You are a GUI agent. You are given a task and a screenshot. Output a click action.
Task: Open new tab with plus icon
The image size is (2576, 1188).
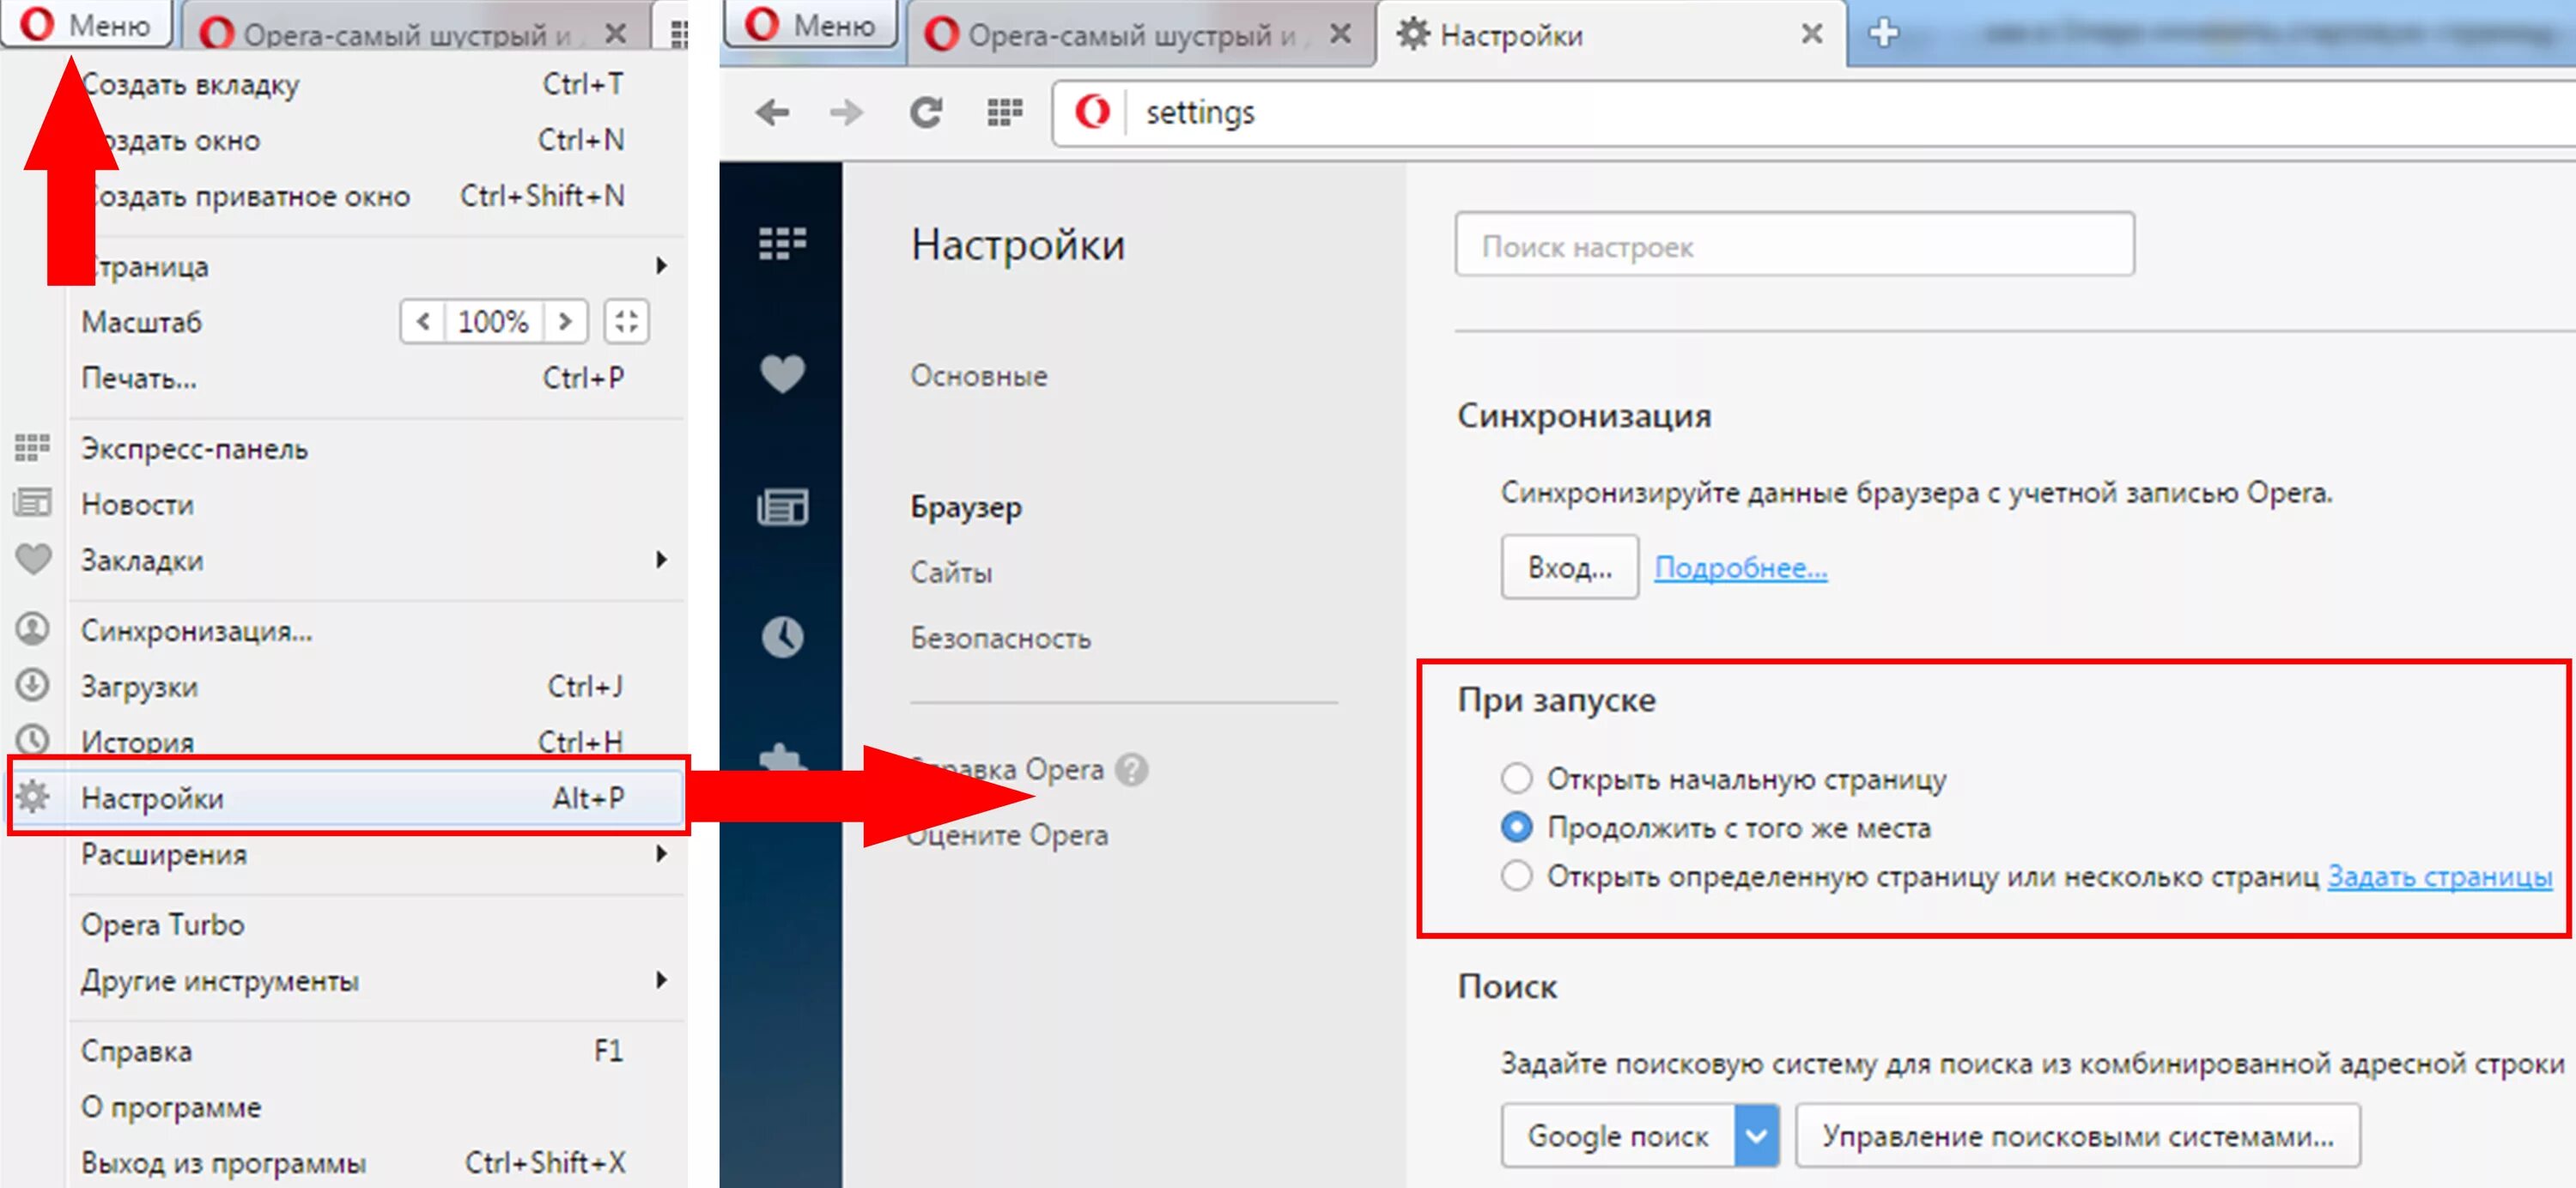click(x=1883, y=33)
